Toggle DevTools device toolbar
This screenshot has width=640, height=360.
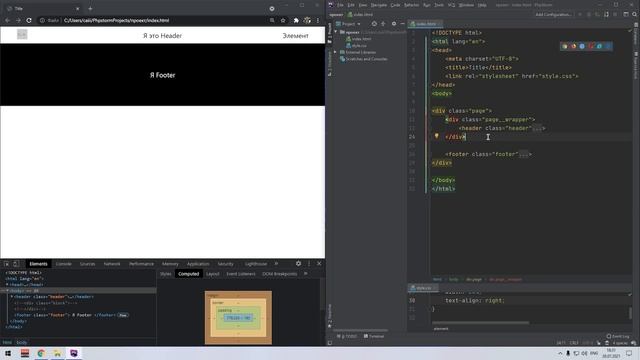coord(16,264)
